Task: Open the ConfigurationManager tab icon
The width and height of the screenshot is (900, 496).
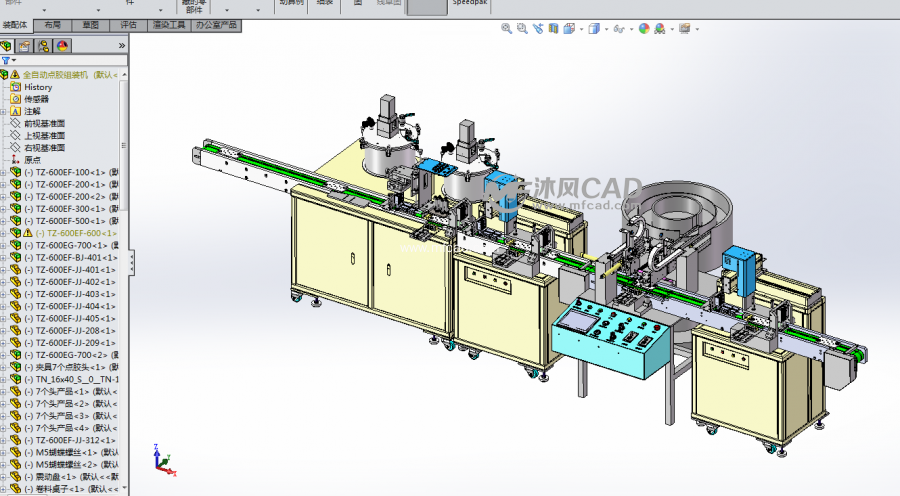Action: [x=44, y=45]
